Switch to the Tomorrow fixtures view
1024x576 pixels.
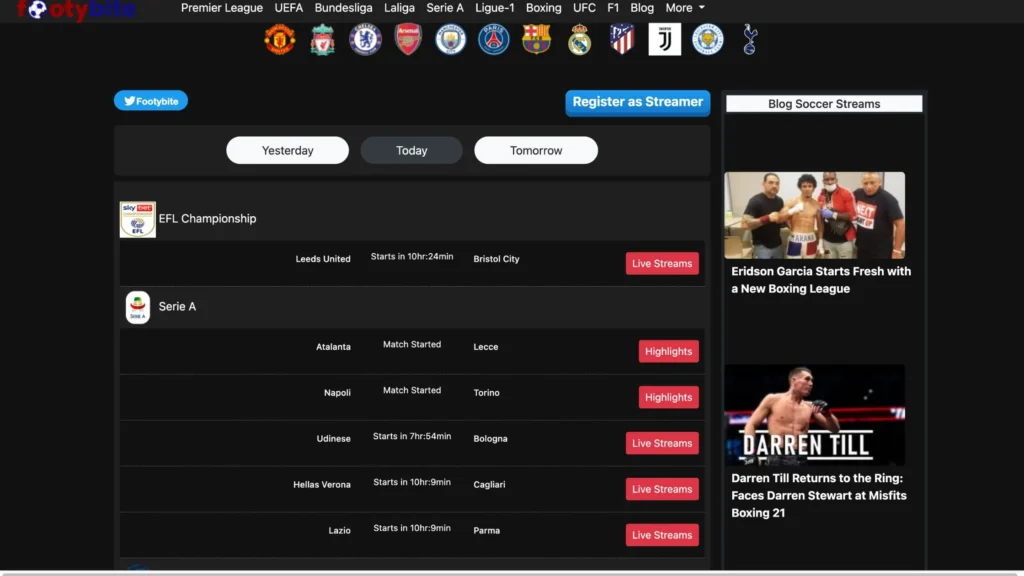click(x=535, y=149)
